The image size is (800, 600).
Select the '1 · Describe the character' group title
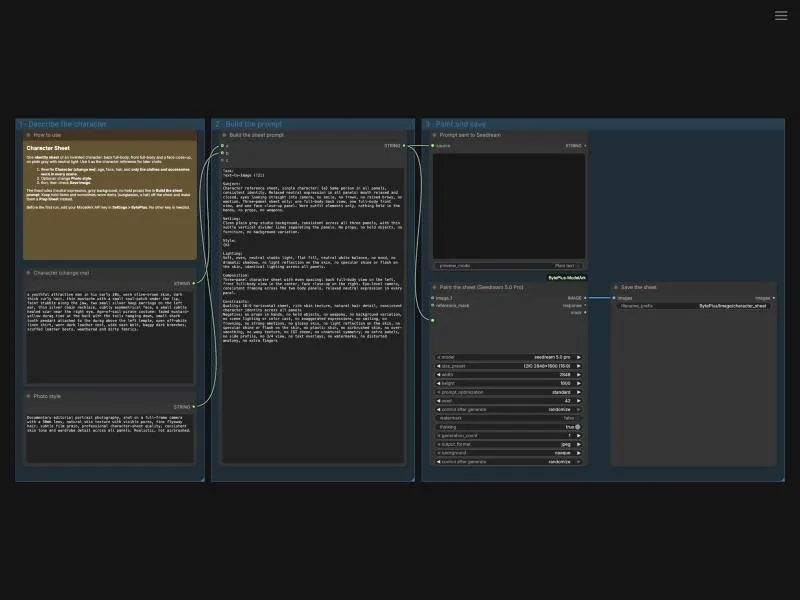(63, 124)
